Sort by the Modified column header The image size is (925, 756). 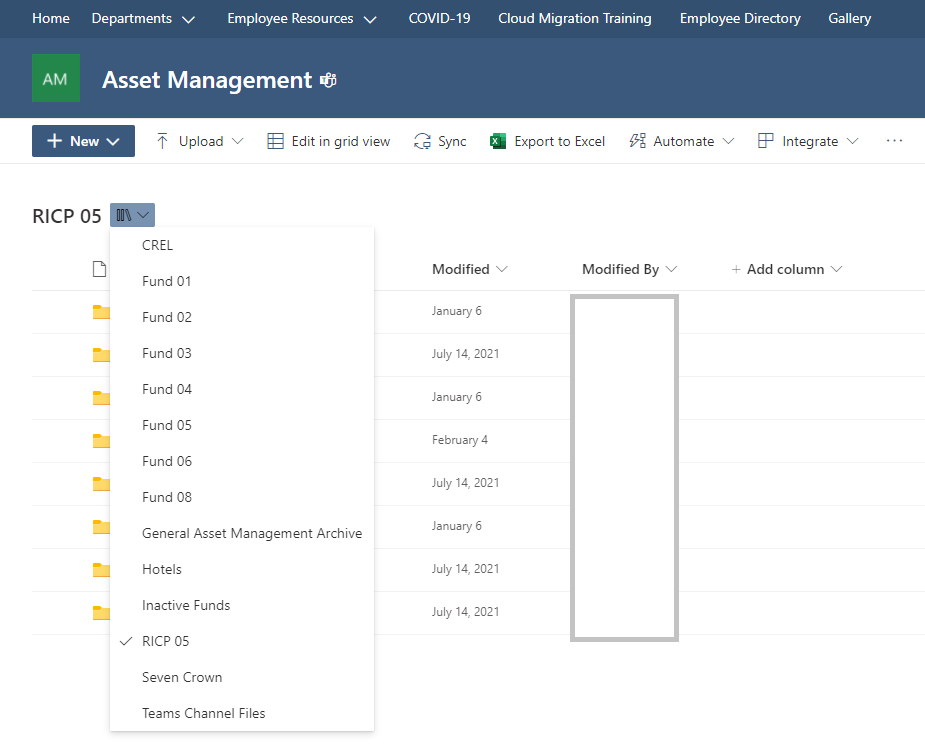(470, 269)
